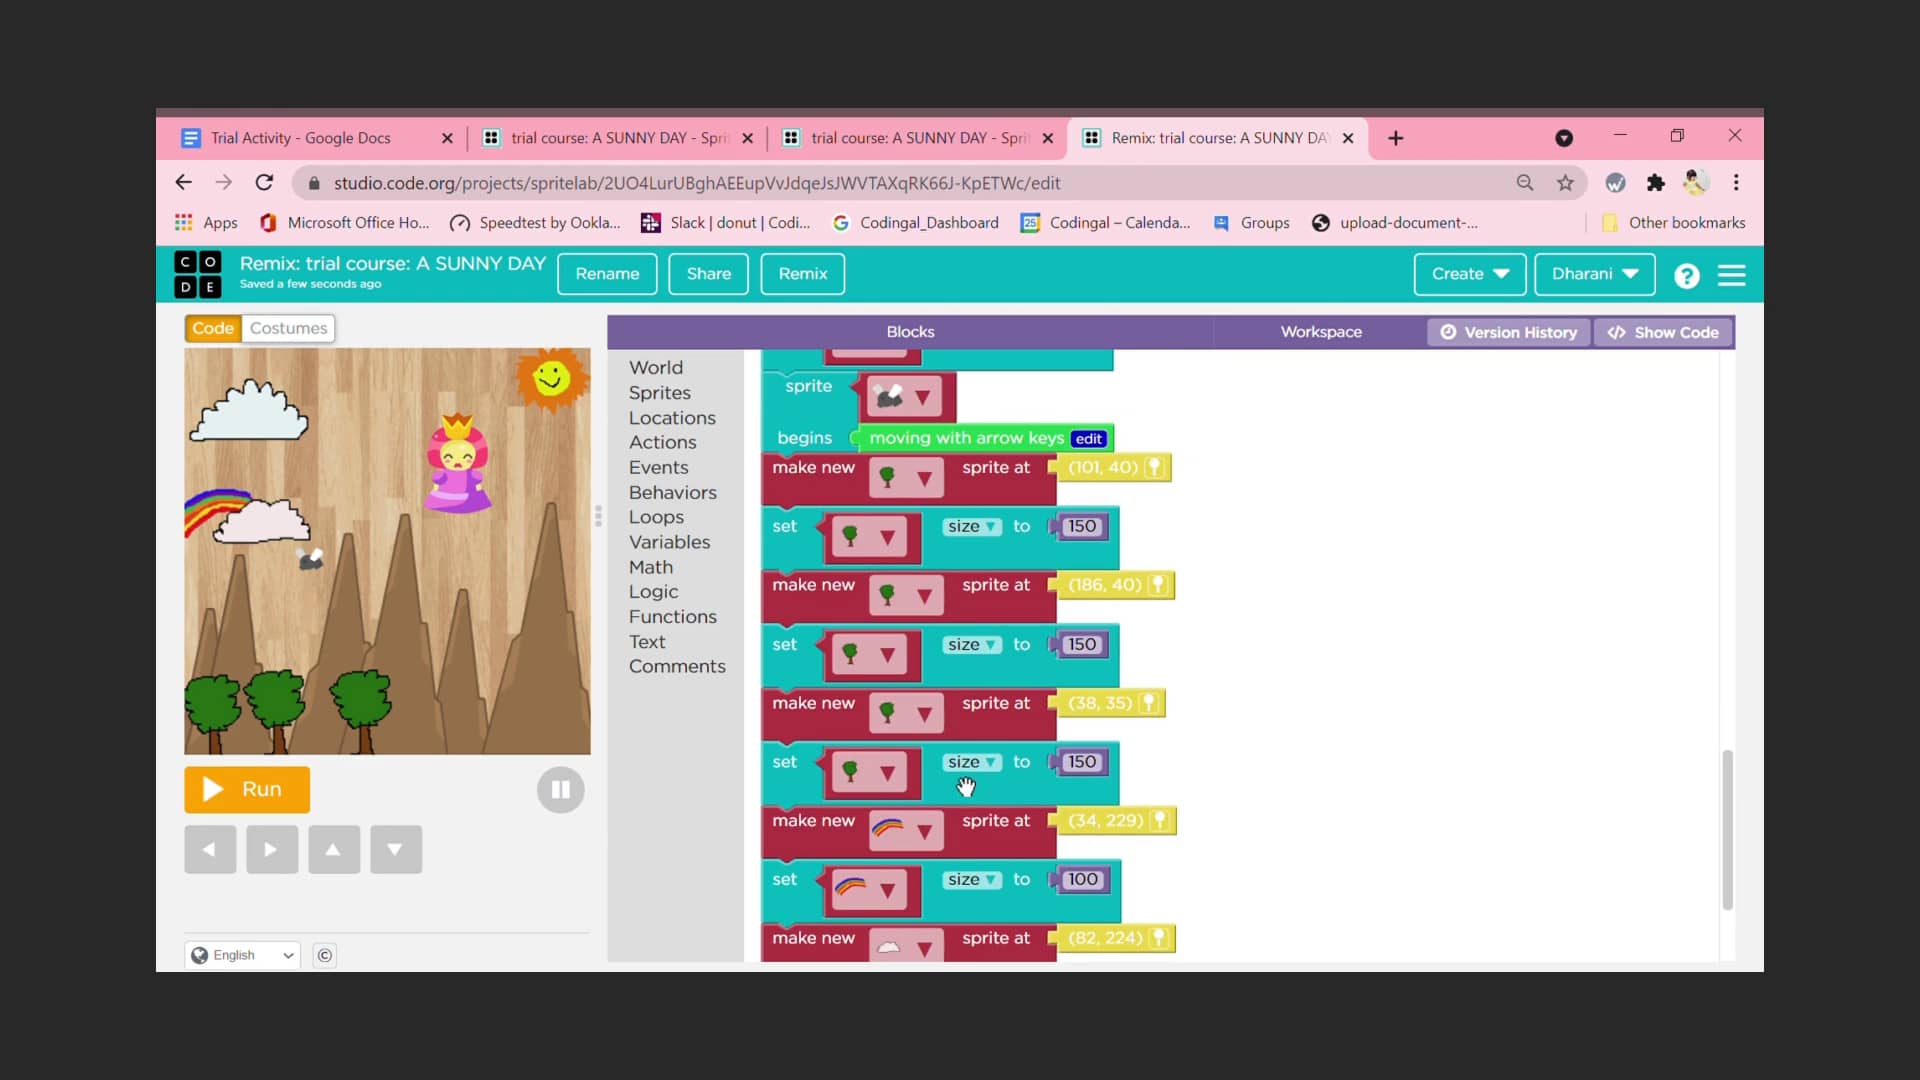Switch to the Costumes tab
1920x1080 pixels.
coord(287,328)
